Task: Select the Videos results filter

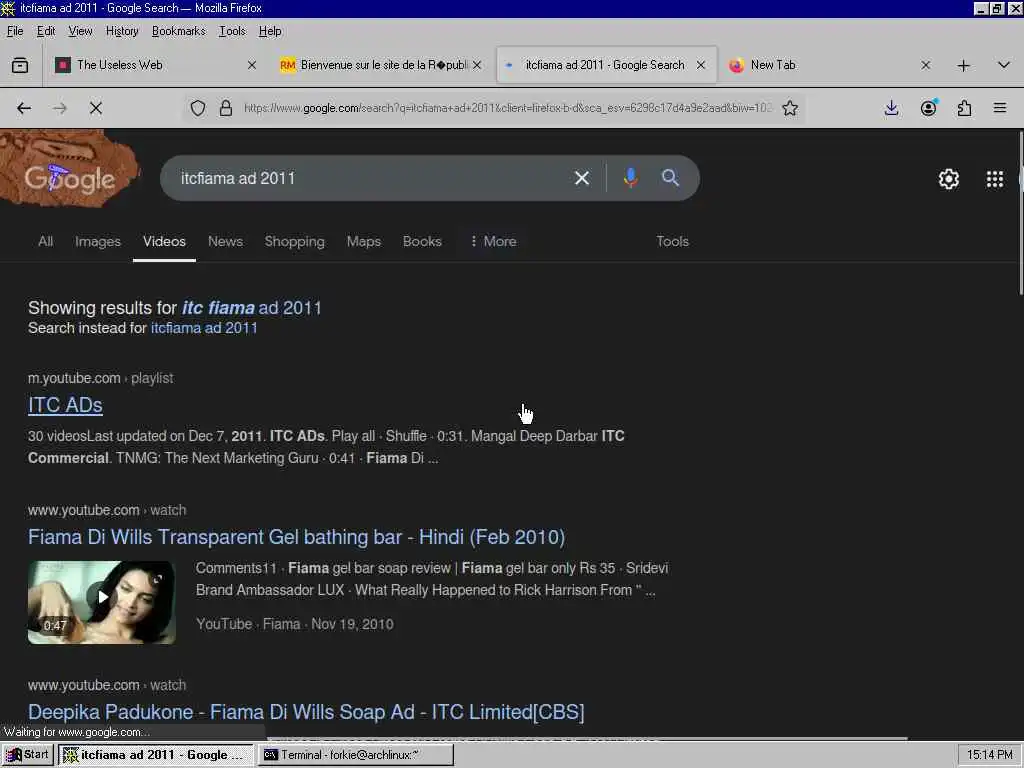Action: click(x=164, y=242)
